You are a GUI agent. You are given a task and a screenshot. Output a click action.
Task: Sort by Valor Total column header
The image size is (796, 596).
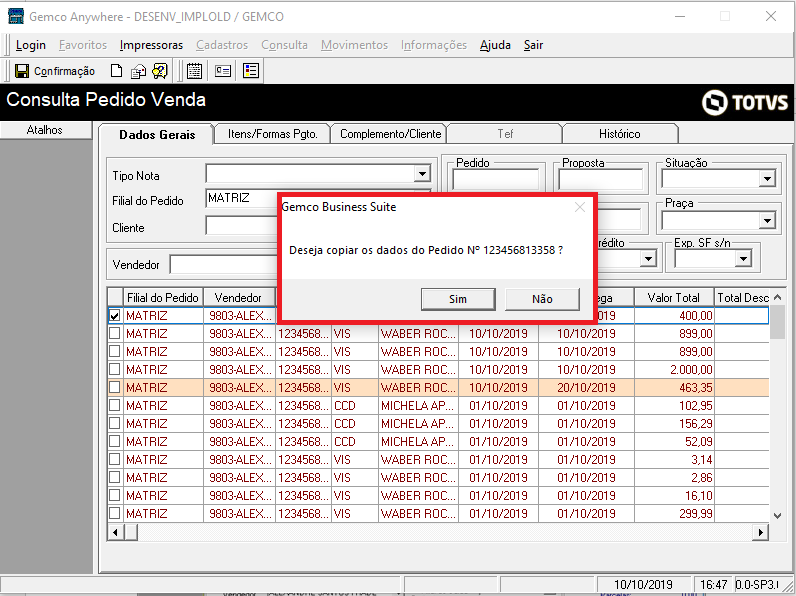674,297
